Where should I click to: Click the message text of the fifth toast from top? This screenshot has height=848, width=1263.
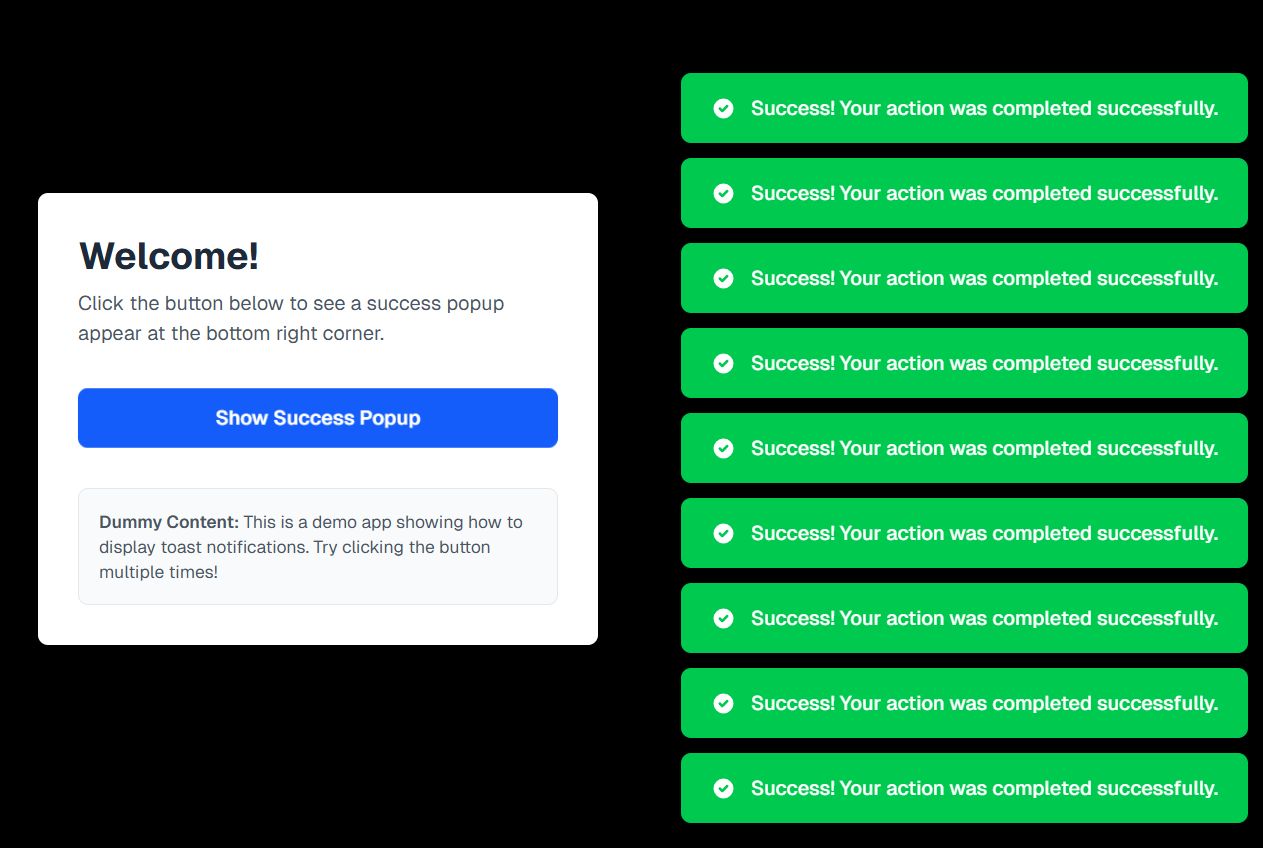[984, 448]
